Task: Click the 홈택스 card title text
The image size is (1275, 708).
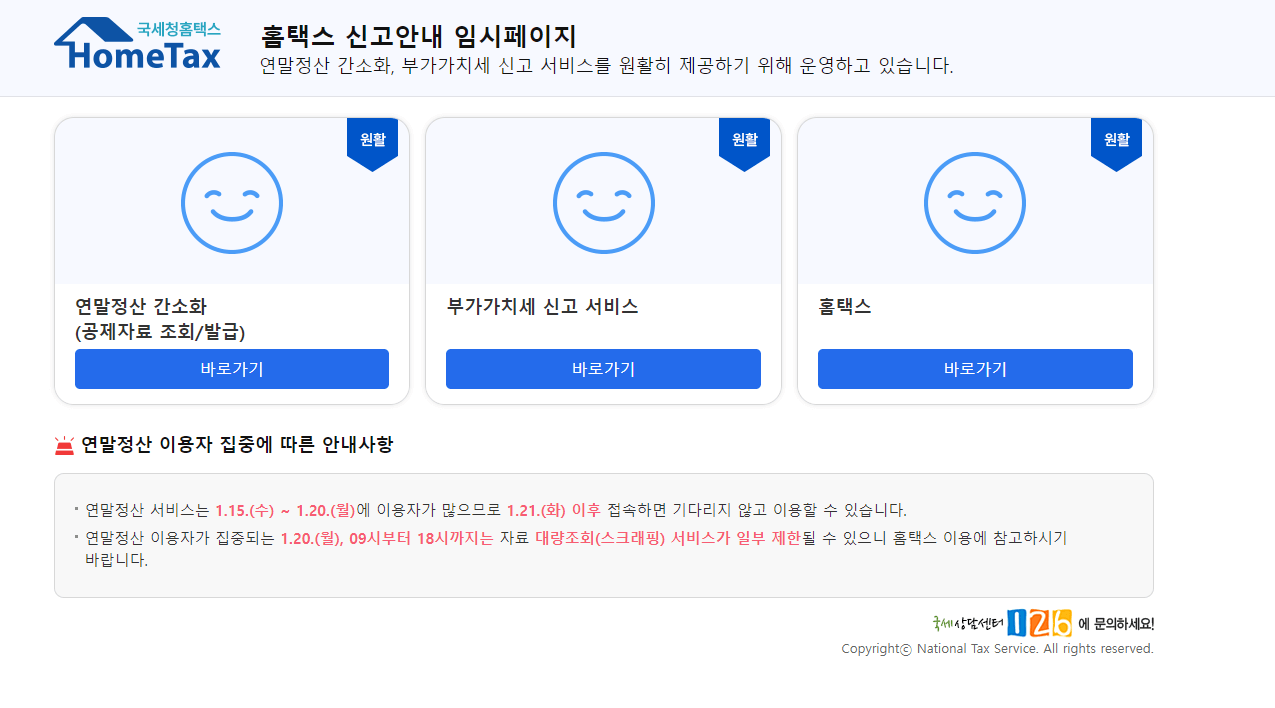Action: 845,307
